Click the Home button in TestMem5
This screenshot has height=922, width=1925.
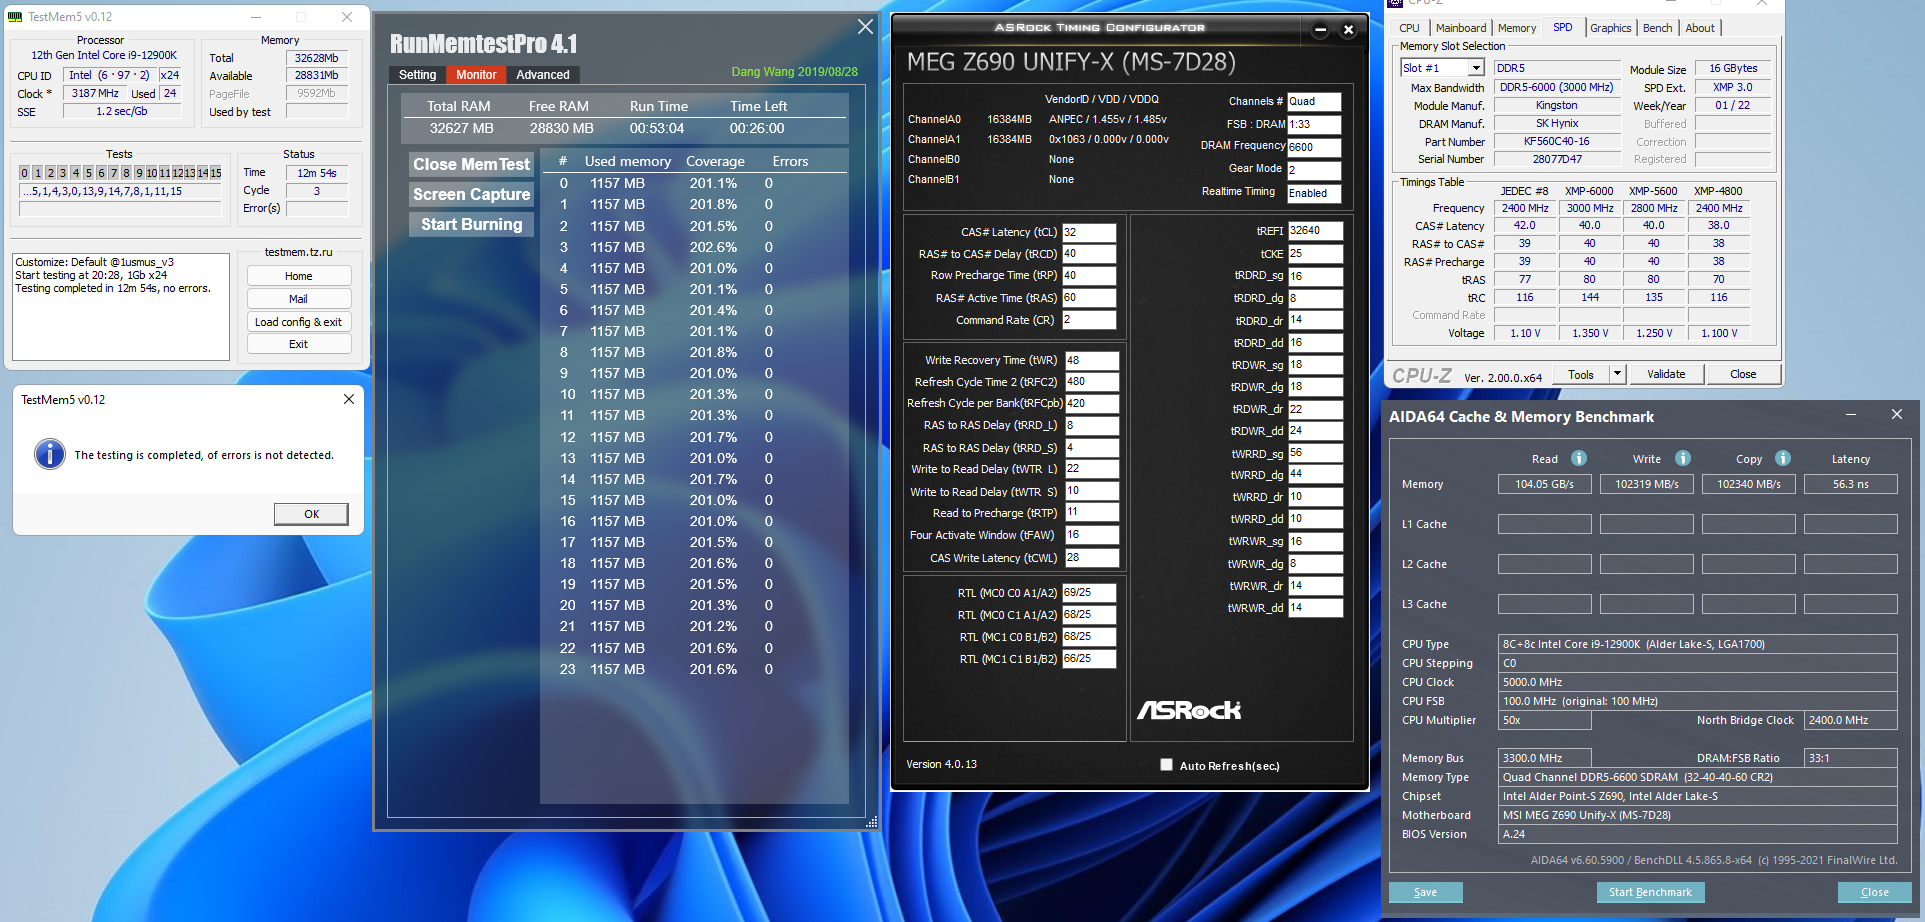299,276
